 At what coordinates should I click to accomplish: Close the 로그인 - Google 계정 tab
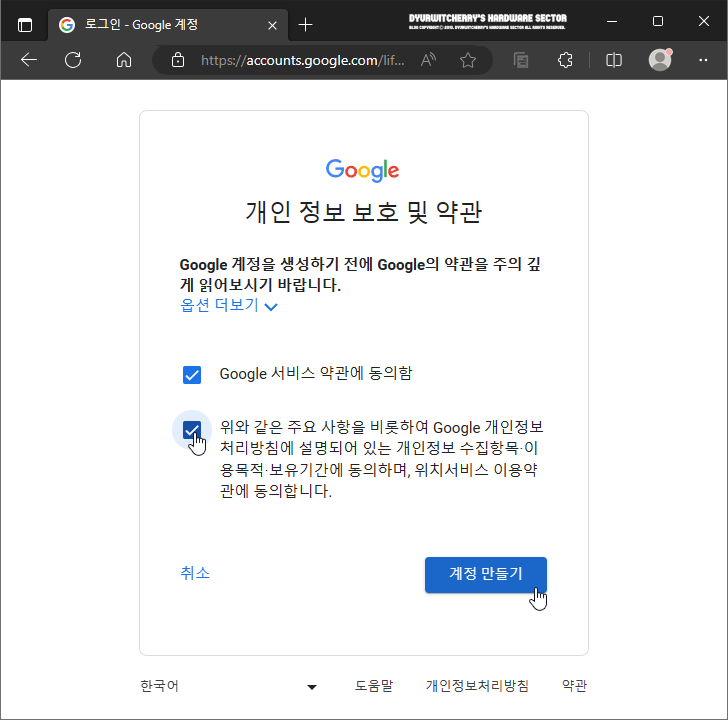[273, 25]
